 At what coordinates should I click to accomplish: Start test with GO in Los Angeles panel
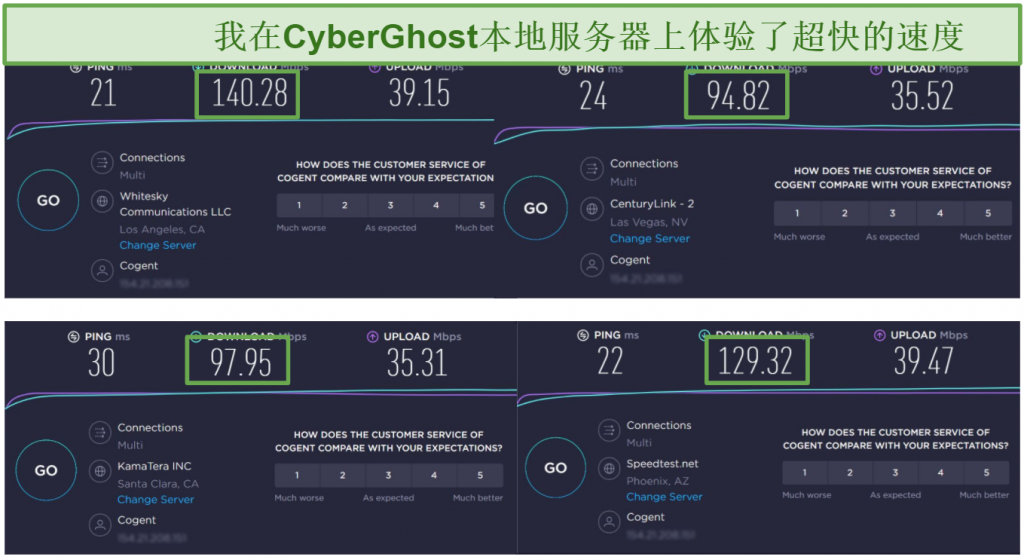click(48, 200)
